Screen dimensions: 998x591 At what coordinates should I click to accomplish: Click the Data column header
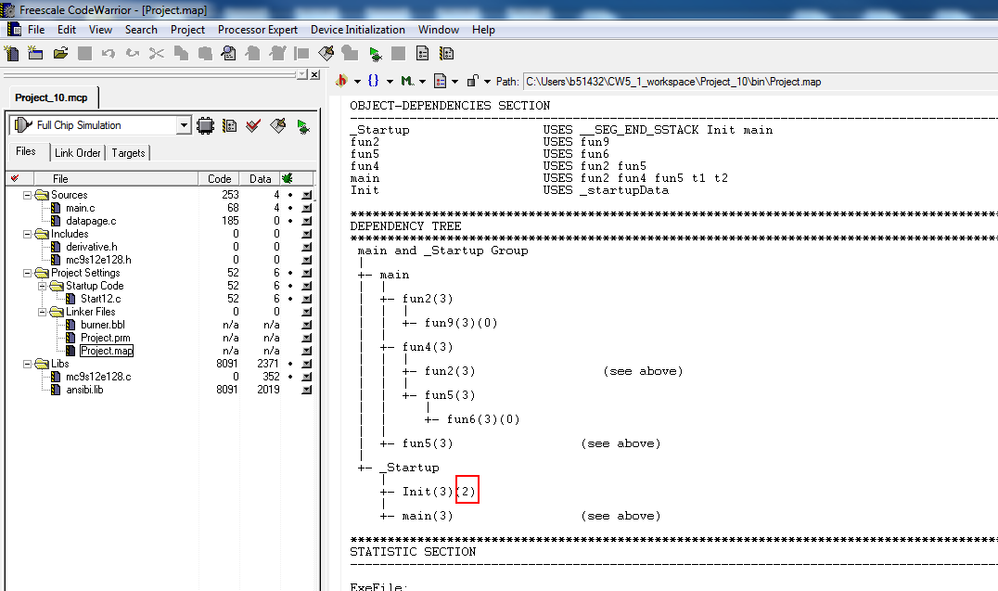tap(260, 179)
